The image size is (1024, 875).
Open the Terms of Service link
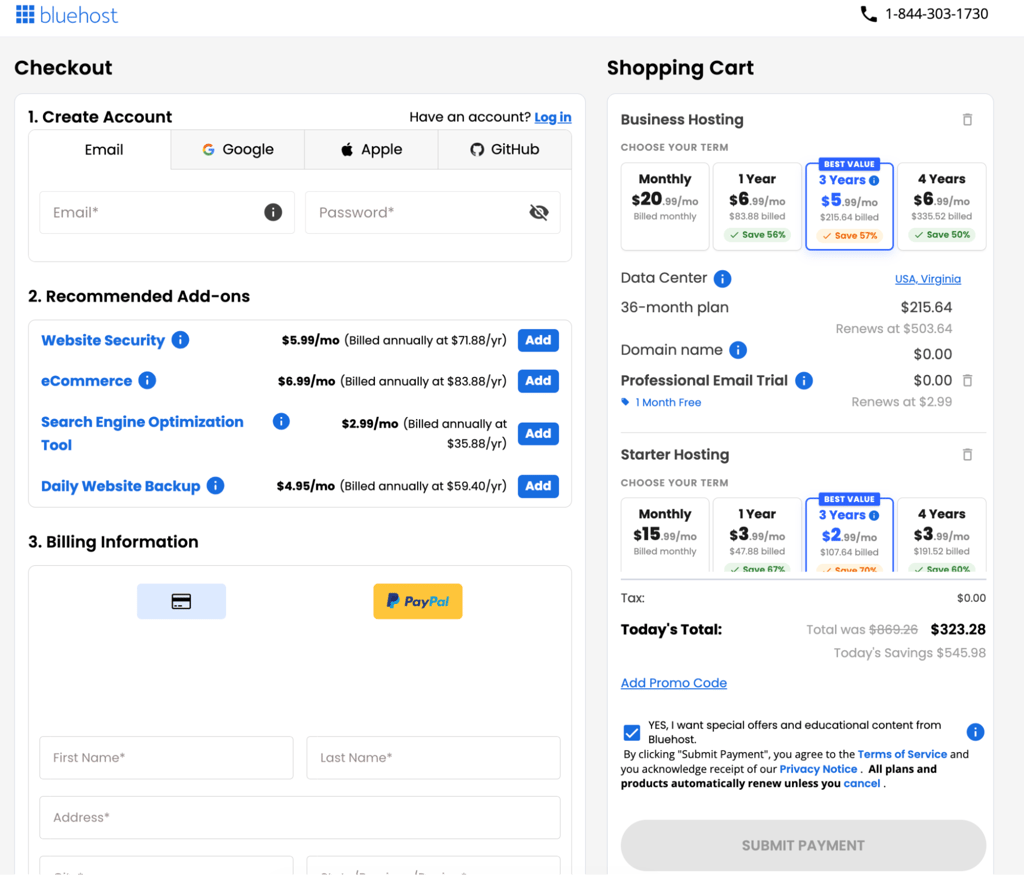(902, 754)
